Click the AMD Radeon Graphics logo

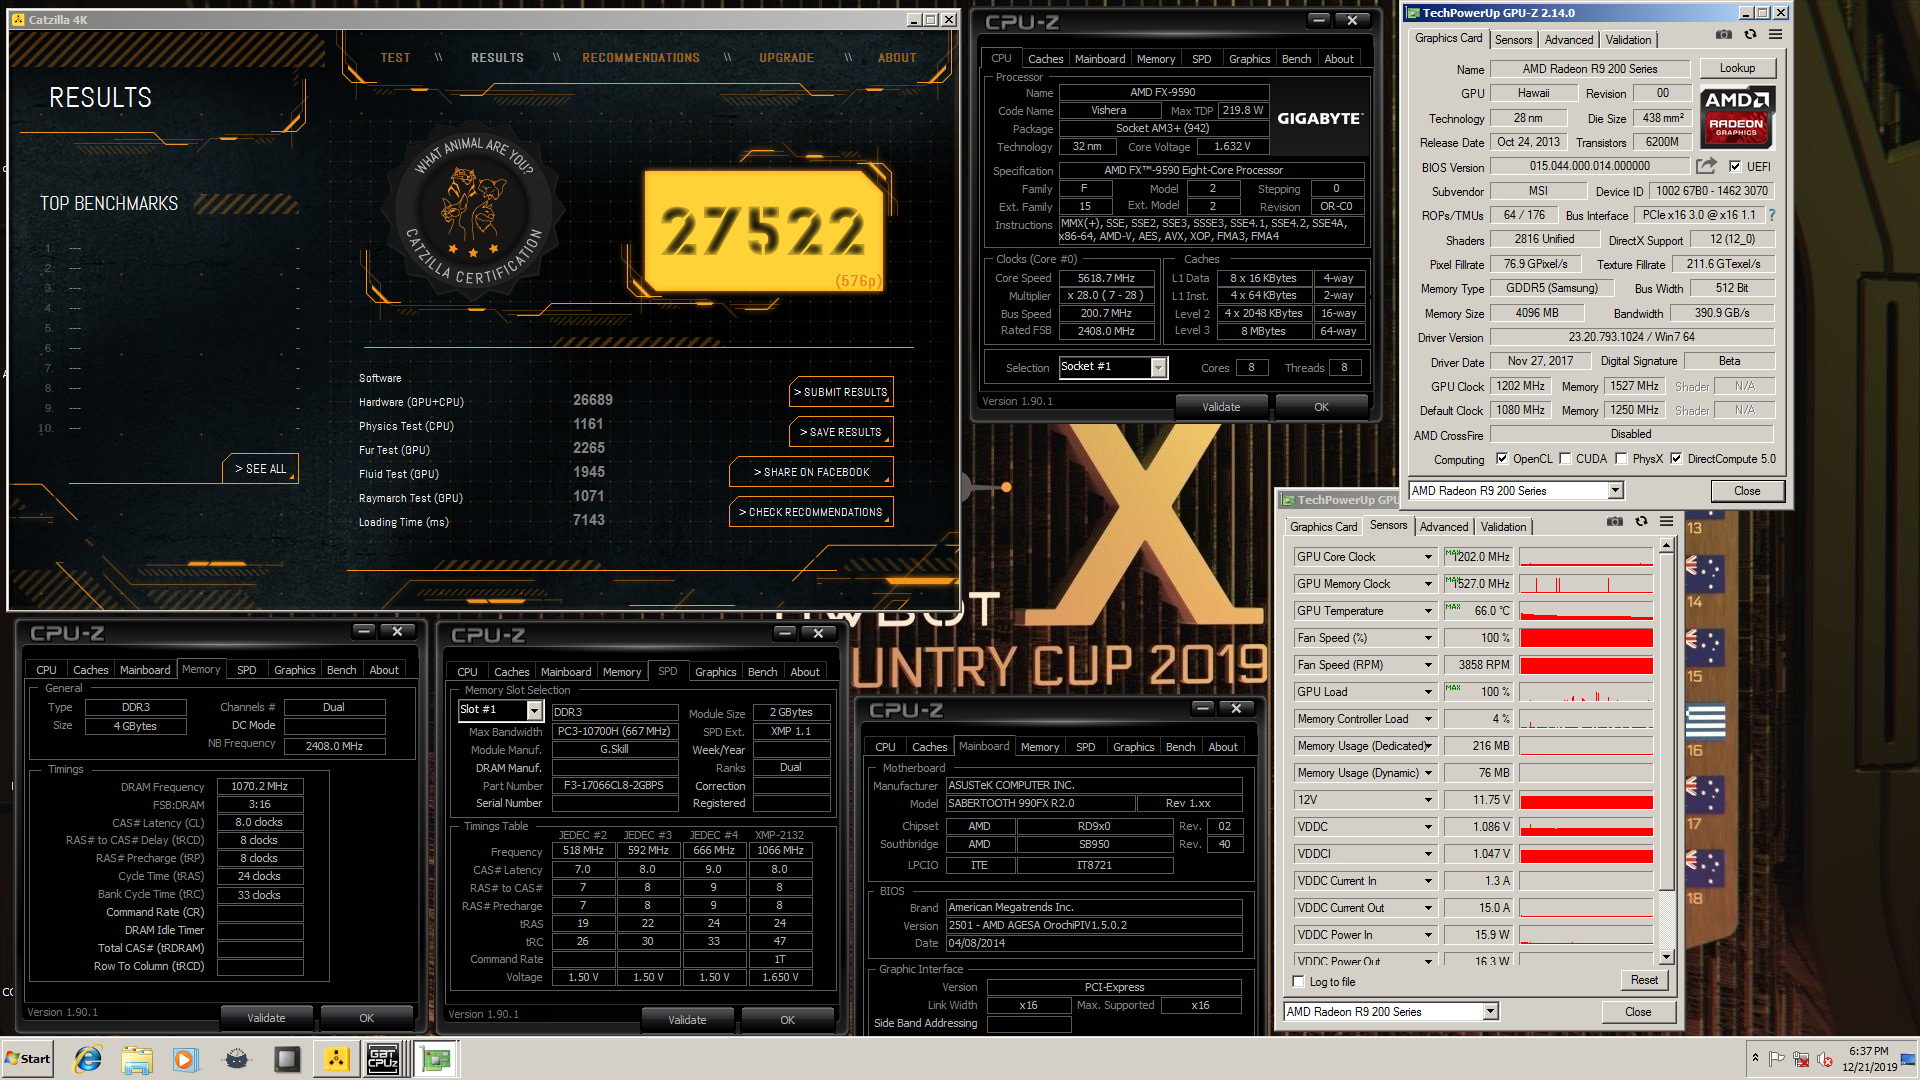click(x=1737, y=118)
